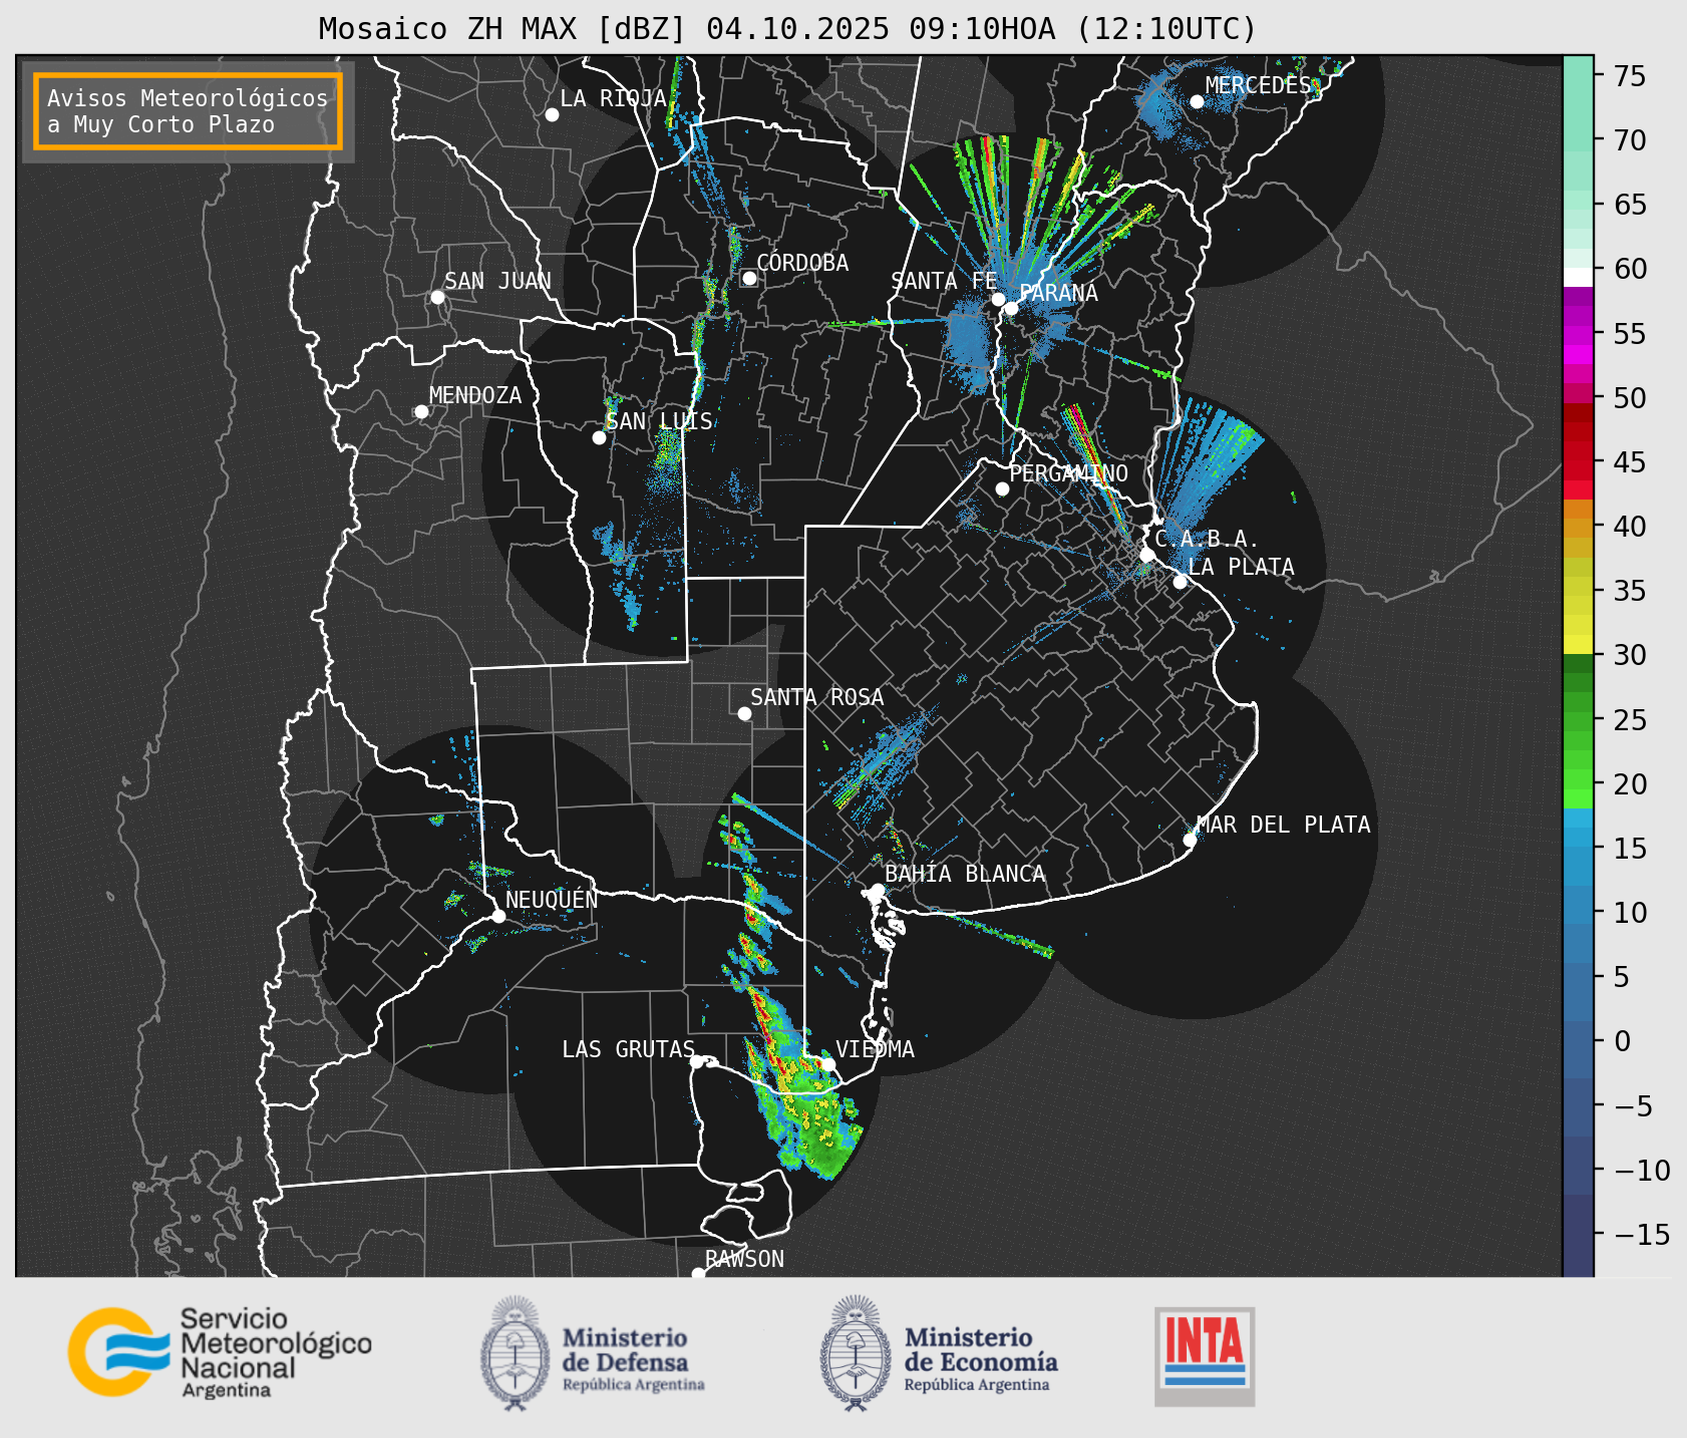Click the San Juan city marker
This screenshot has width=1687, height=1438.
(x=437, y=297)
